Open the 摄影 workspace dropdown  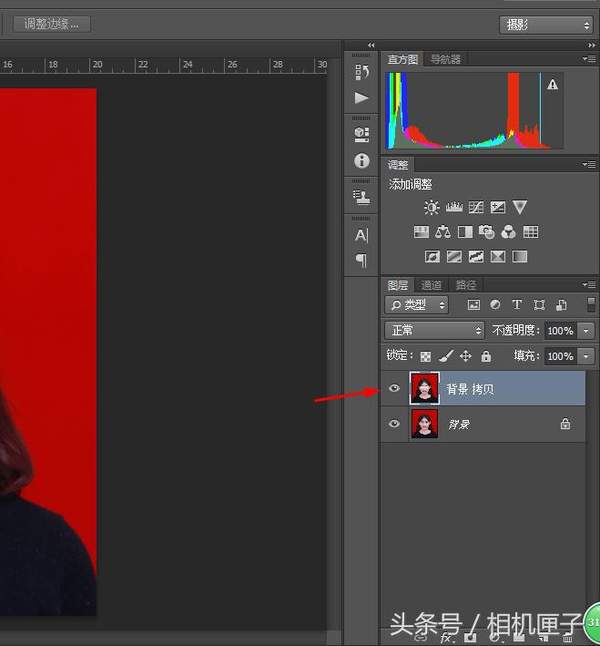point(546,25)
